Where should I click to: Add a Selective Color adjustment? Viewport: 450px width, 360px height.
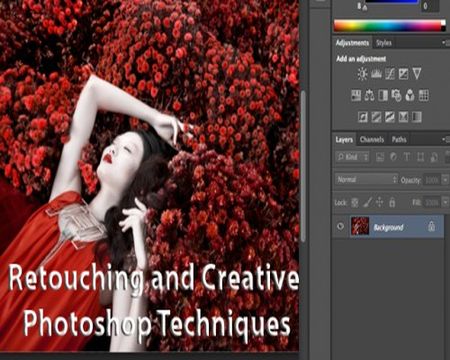[403, 117]
